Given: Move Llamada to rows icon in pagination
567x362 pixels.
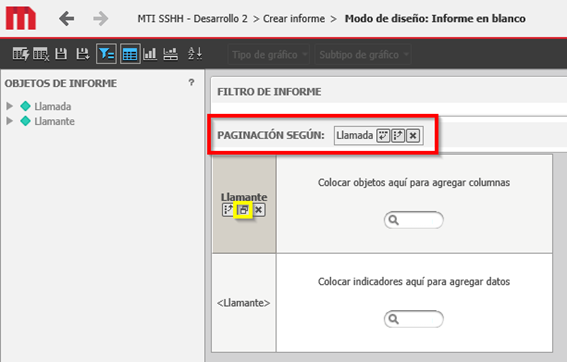Looking at the screenshot, I should pyautogui.click(x=383, y=136).
